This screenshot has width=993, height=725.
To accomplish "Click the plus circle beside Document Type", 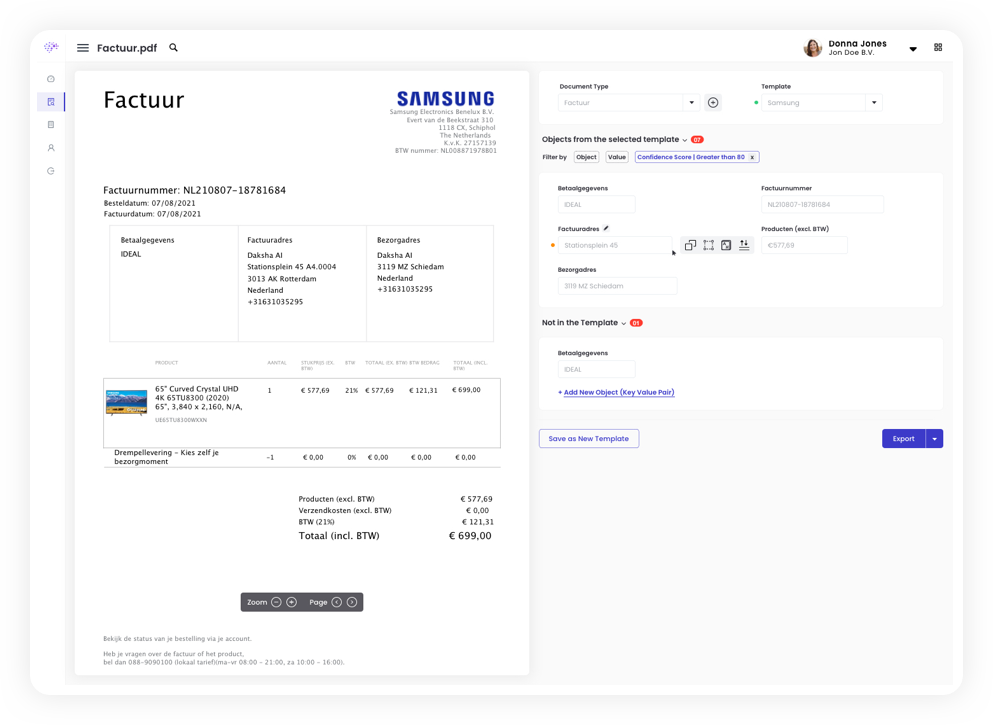I will (713, 103).
